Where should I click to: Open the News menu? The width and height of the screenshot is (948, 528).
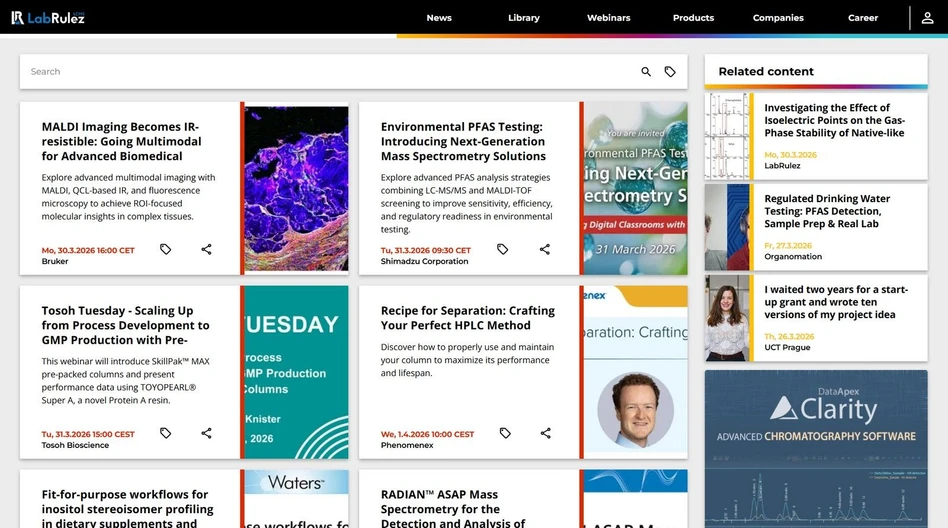(x=439, y=18)
